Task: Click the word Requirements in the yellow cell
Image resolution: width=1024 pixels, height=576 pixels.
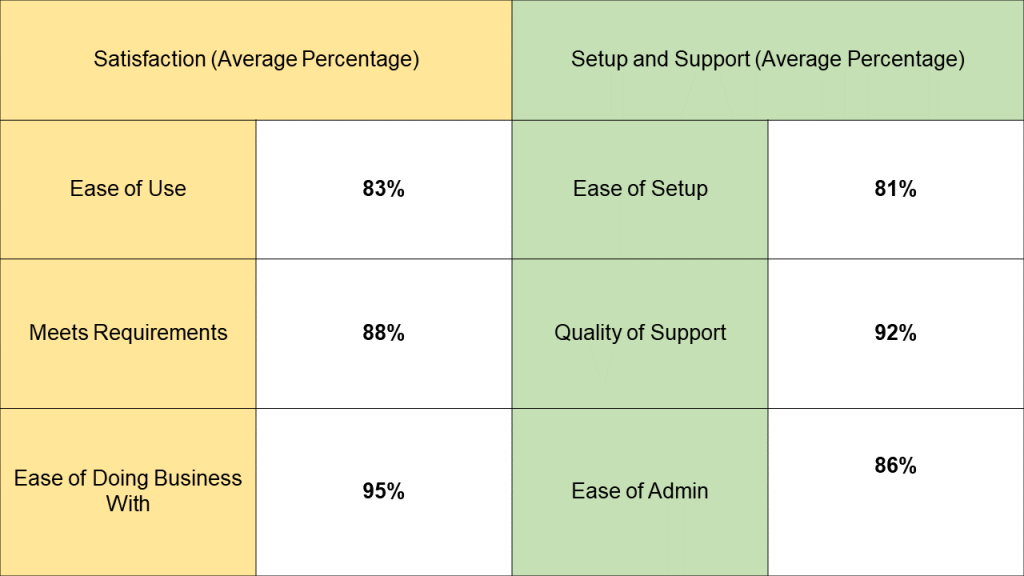Action: pos(160,333)
